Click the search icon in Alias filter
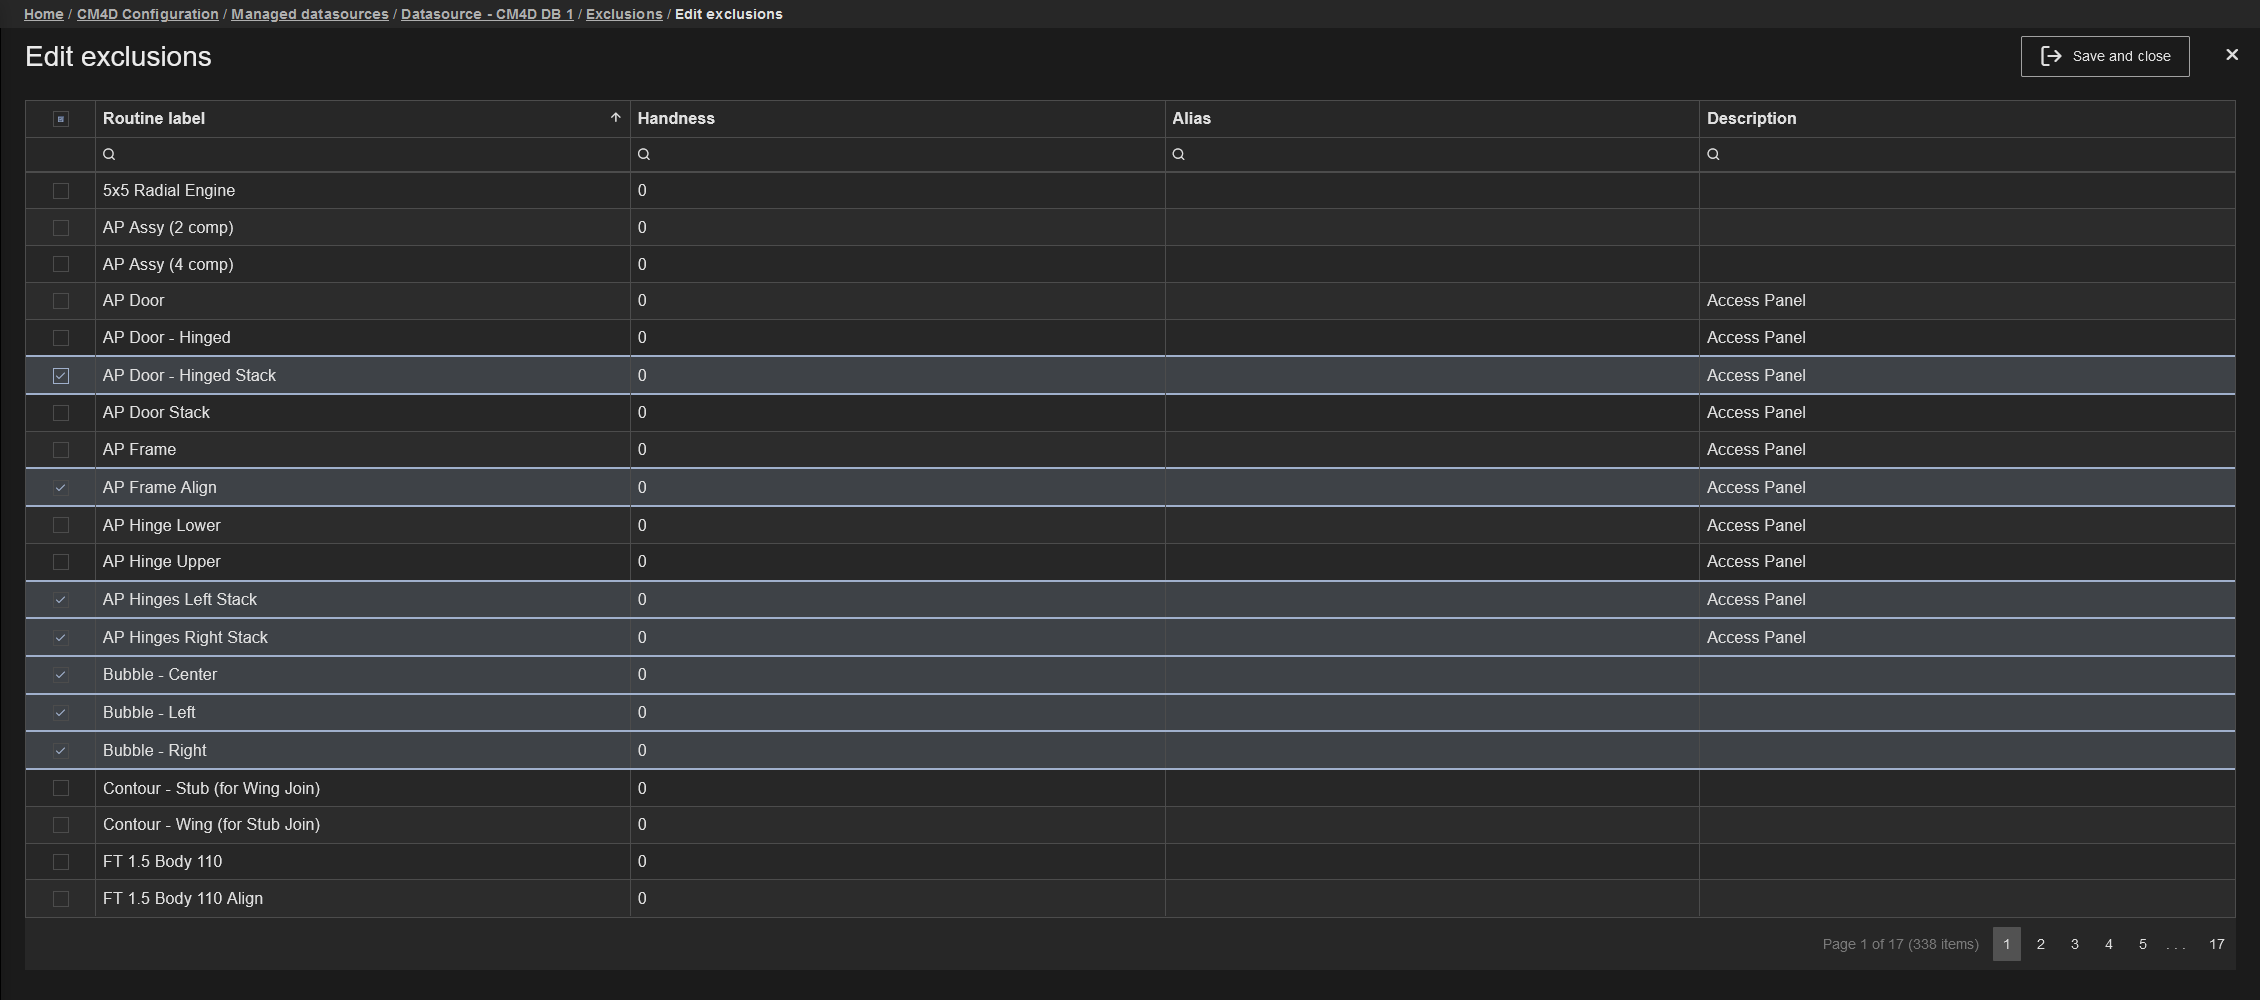Image resolution: width=2260 pixels, height=1000 pixels. pos(1178,154)
